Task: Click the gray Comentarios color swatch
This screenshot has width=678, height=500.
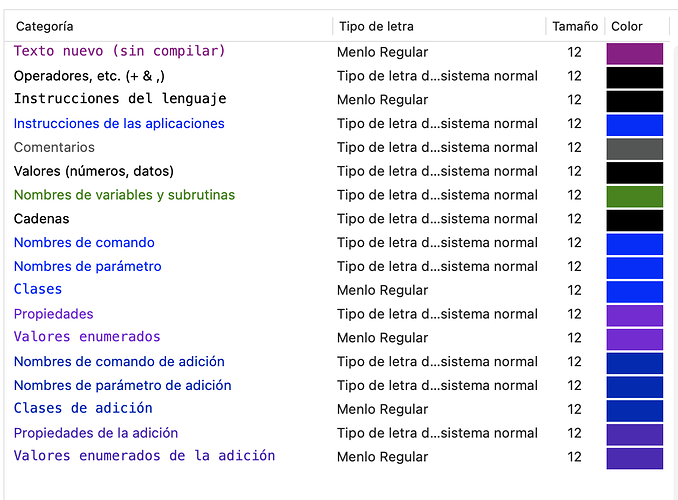Action: (x=634, y=148)
